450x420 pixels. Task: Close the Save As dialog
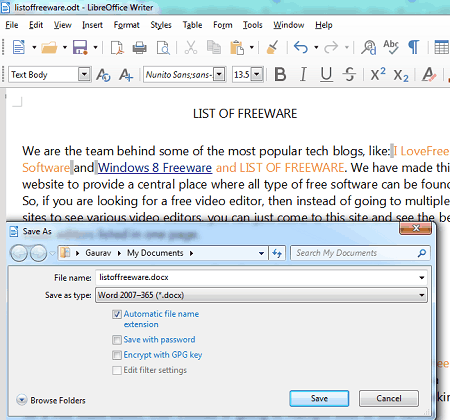416,228
